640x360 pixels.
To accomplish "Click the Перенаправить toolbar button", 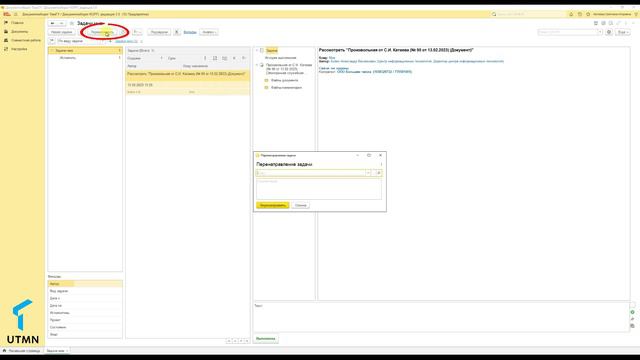I will pos(102,32).
